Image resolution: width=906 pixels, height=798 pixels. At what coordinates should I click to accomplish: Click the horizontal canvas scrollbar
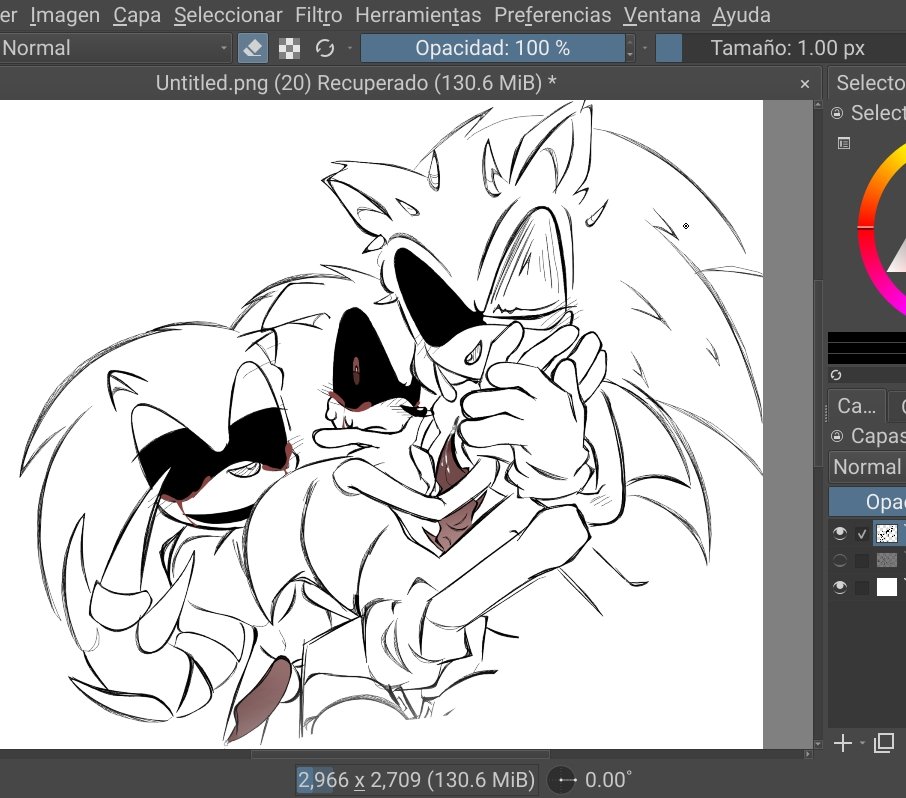[400, 754]
